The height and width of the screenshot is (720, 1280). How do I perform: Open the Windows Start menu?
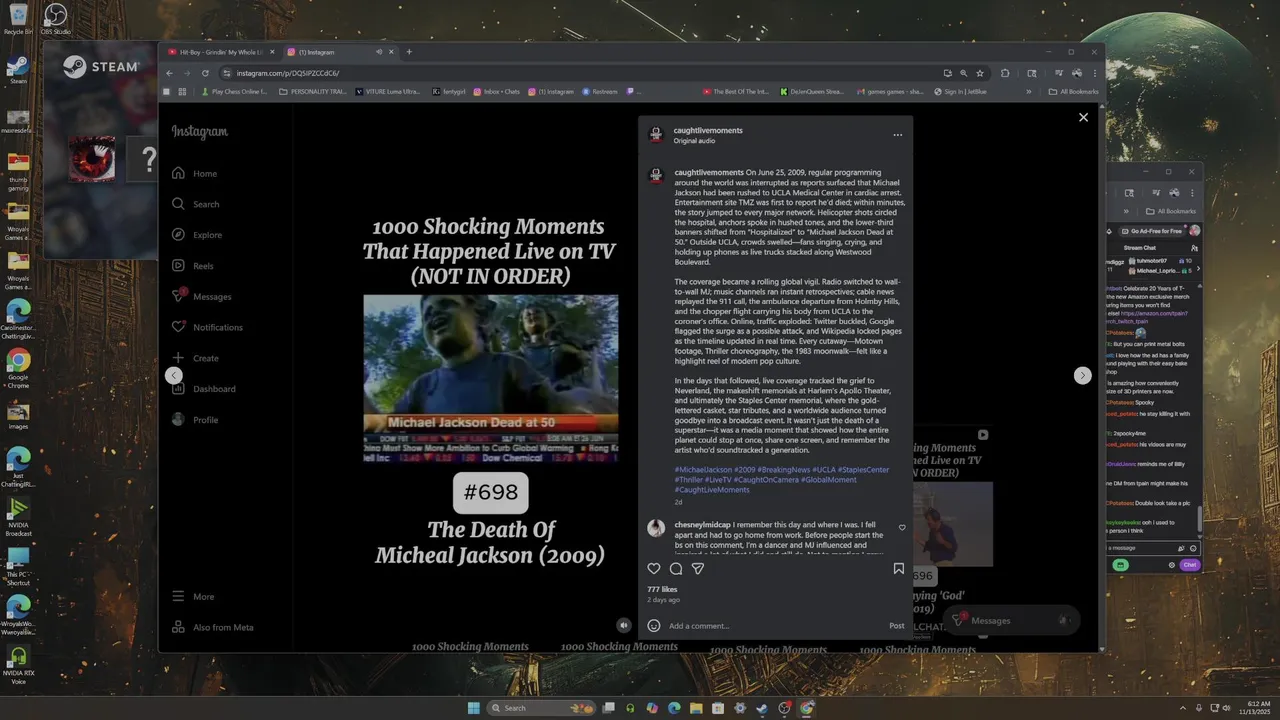click(x=473, y=708)
